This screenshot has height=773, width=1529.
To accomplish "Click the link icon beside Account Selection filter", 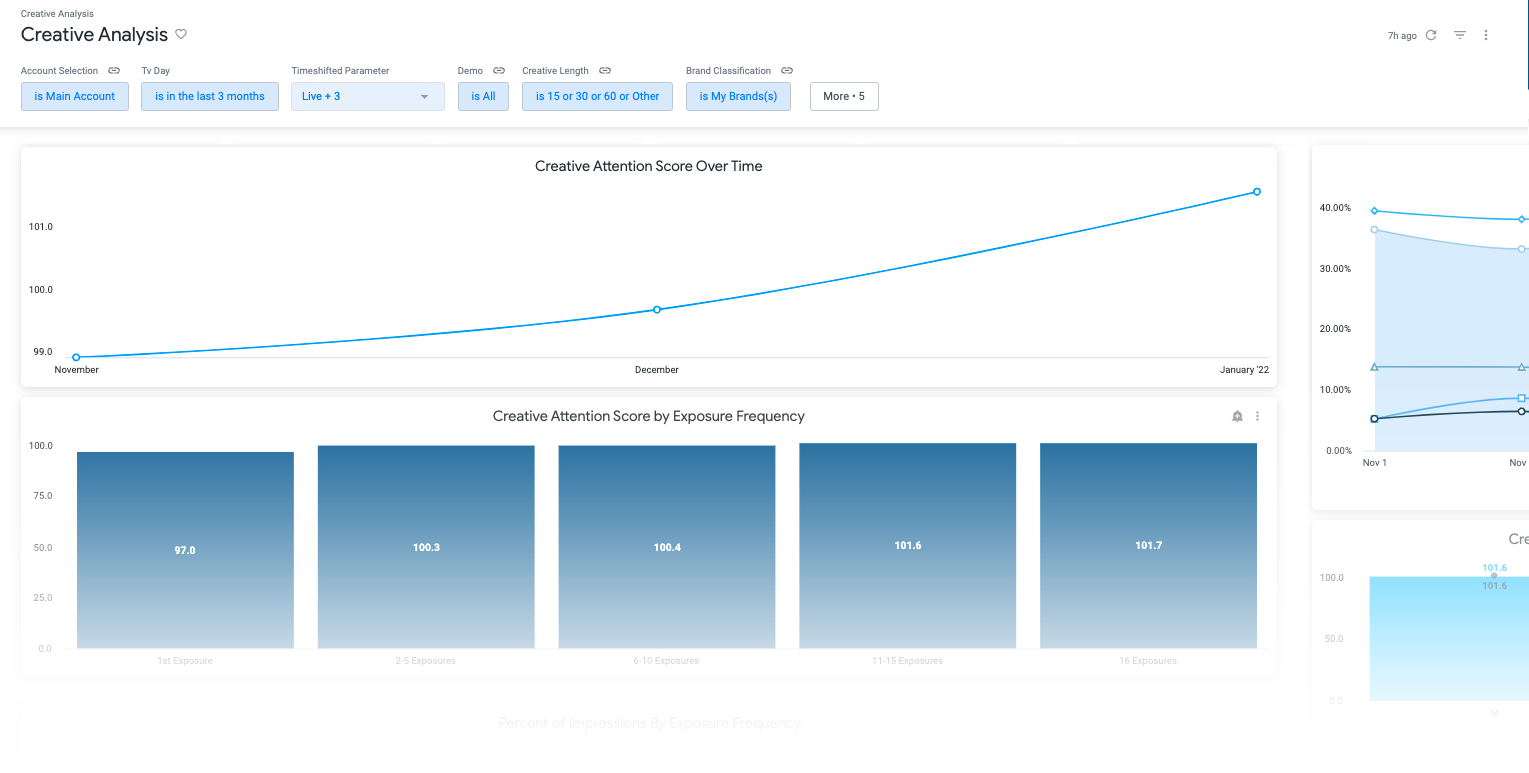I will coord(114,70).
